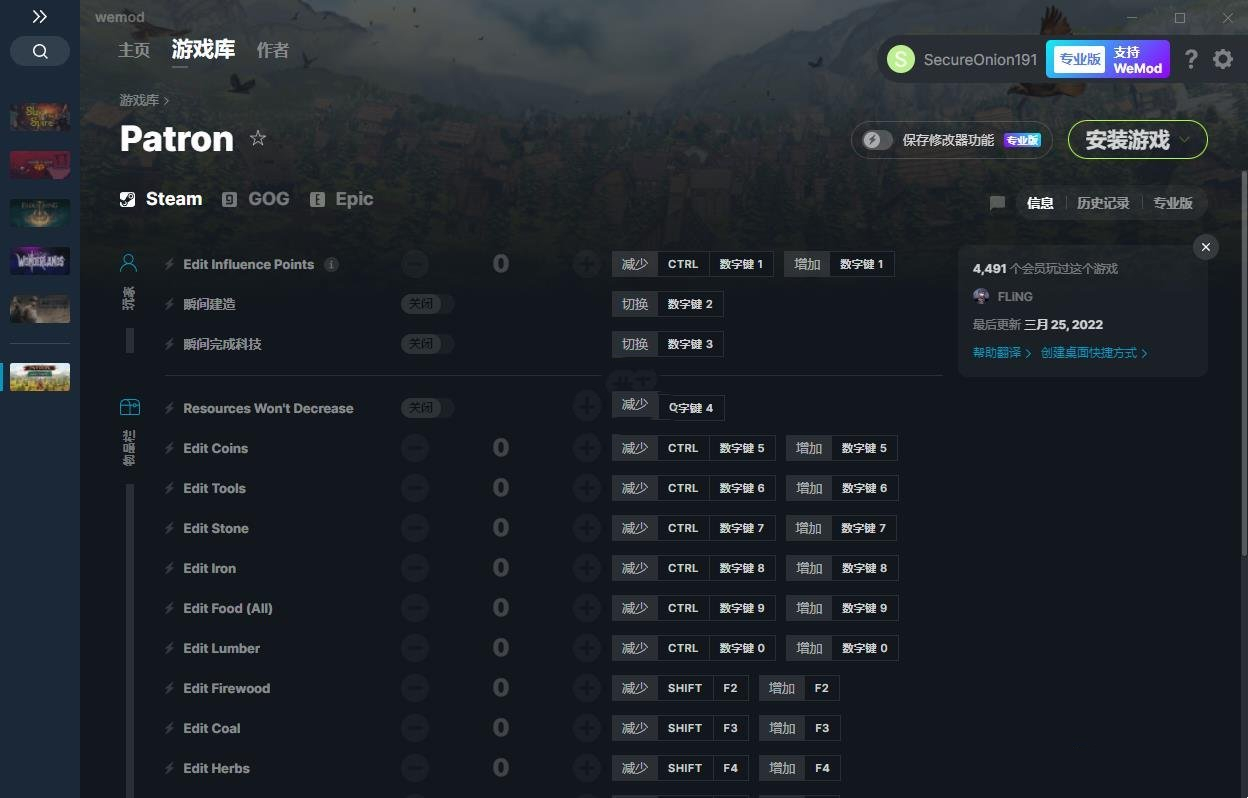1248x798 pixels.
Task: Click the Edit Influence Points value field
Action: tap(501, 264)
